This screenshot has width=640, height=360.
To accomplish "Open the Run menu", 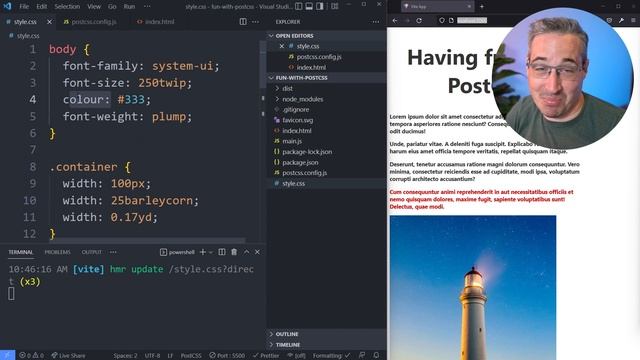I will point(129,7).
